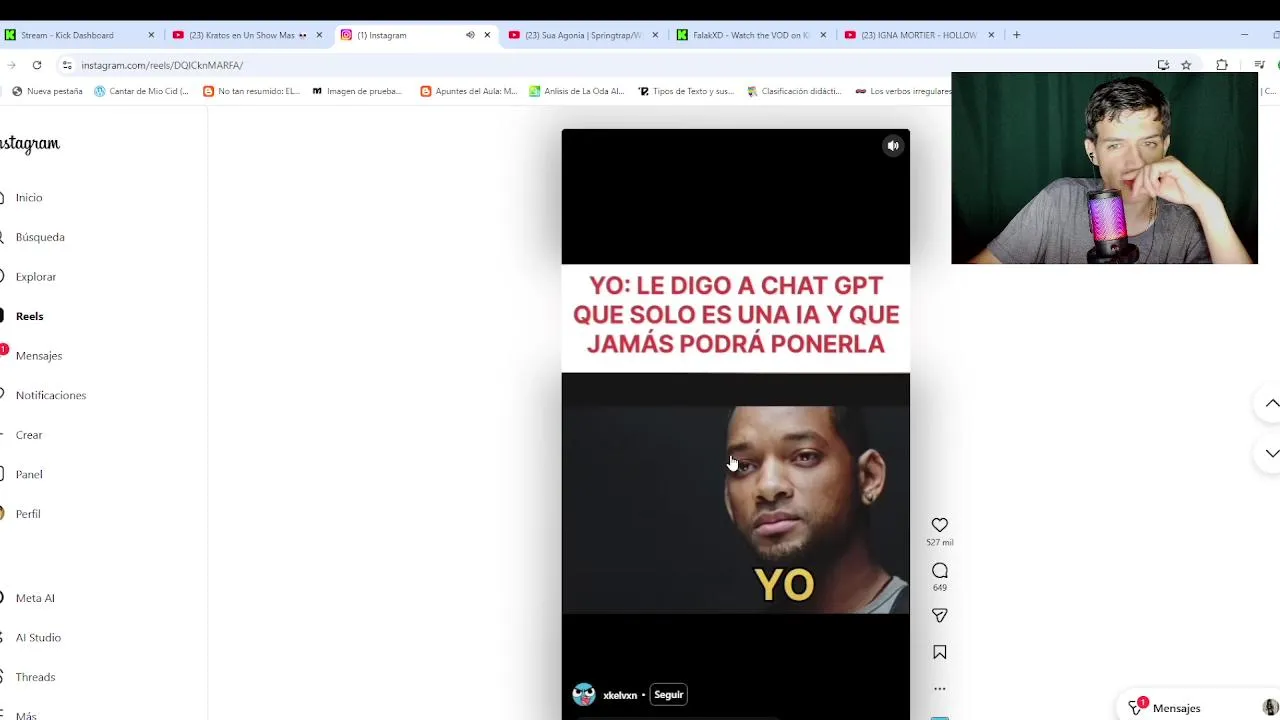The width and height of the screenshot is (1280, 720).
Task: Go to previous reel with up chevron
Action: coord(1272,403)
